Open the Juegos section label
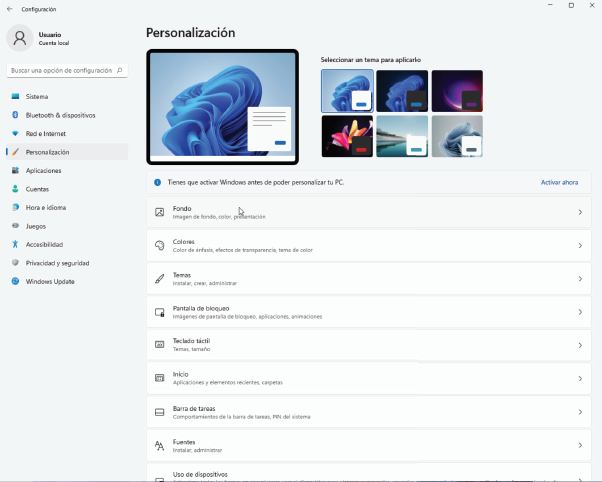Image resolution: width=602 pixels, height=482 pixels. click(x=36, y=226)
